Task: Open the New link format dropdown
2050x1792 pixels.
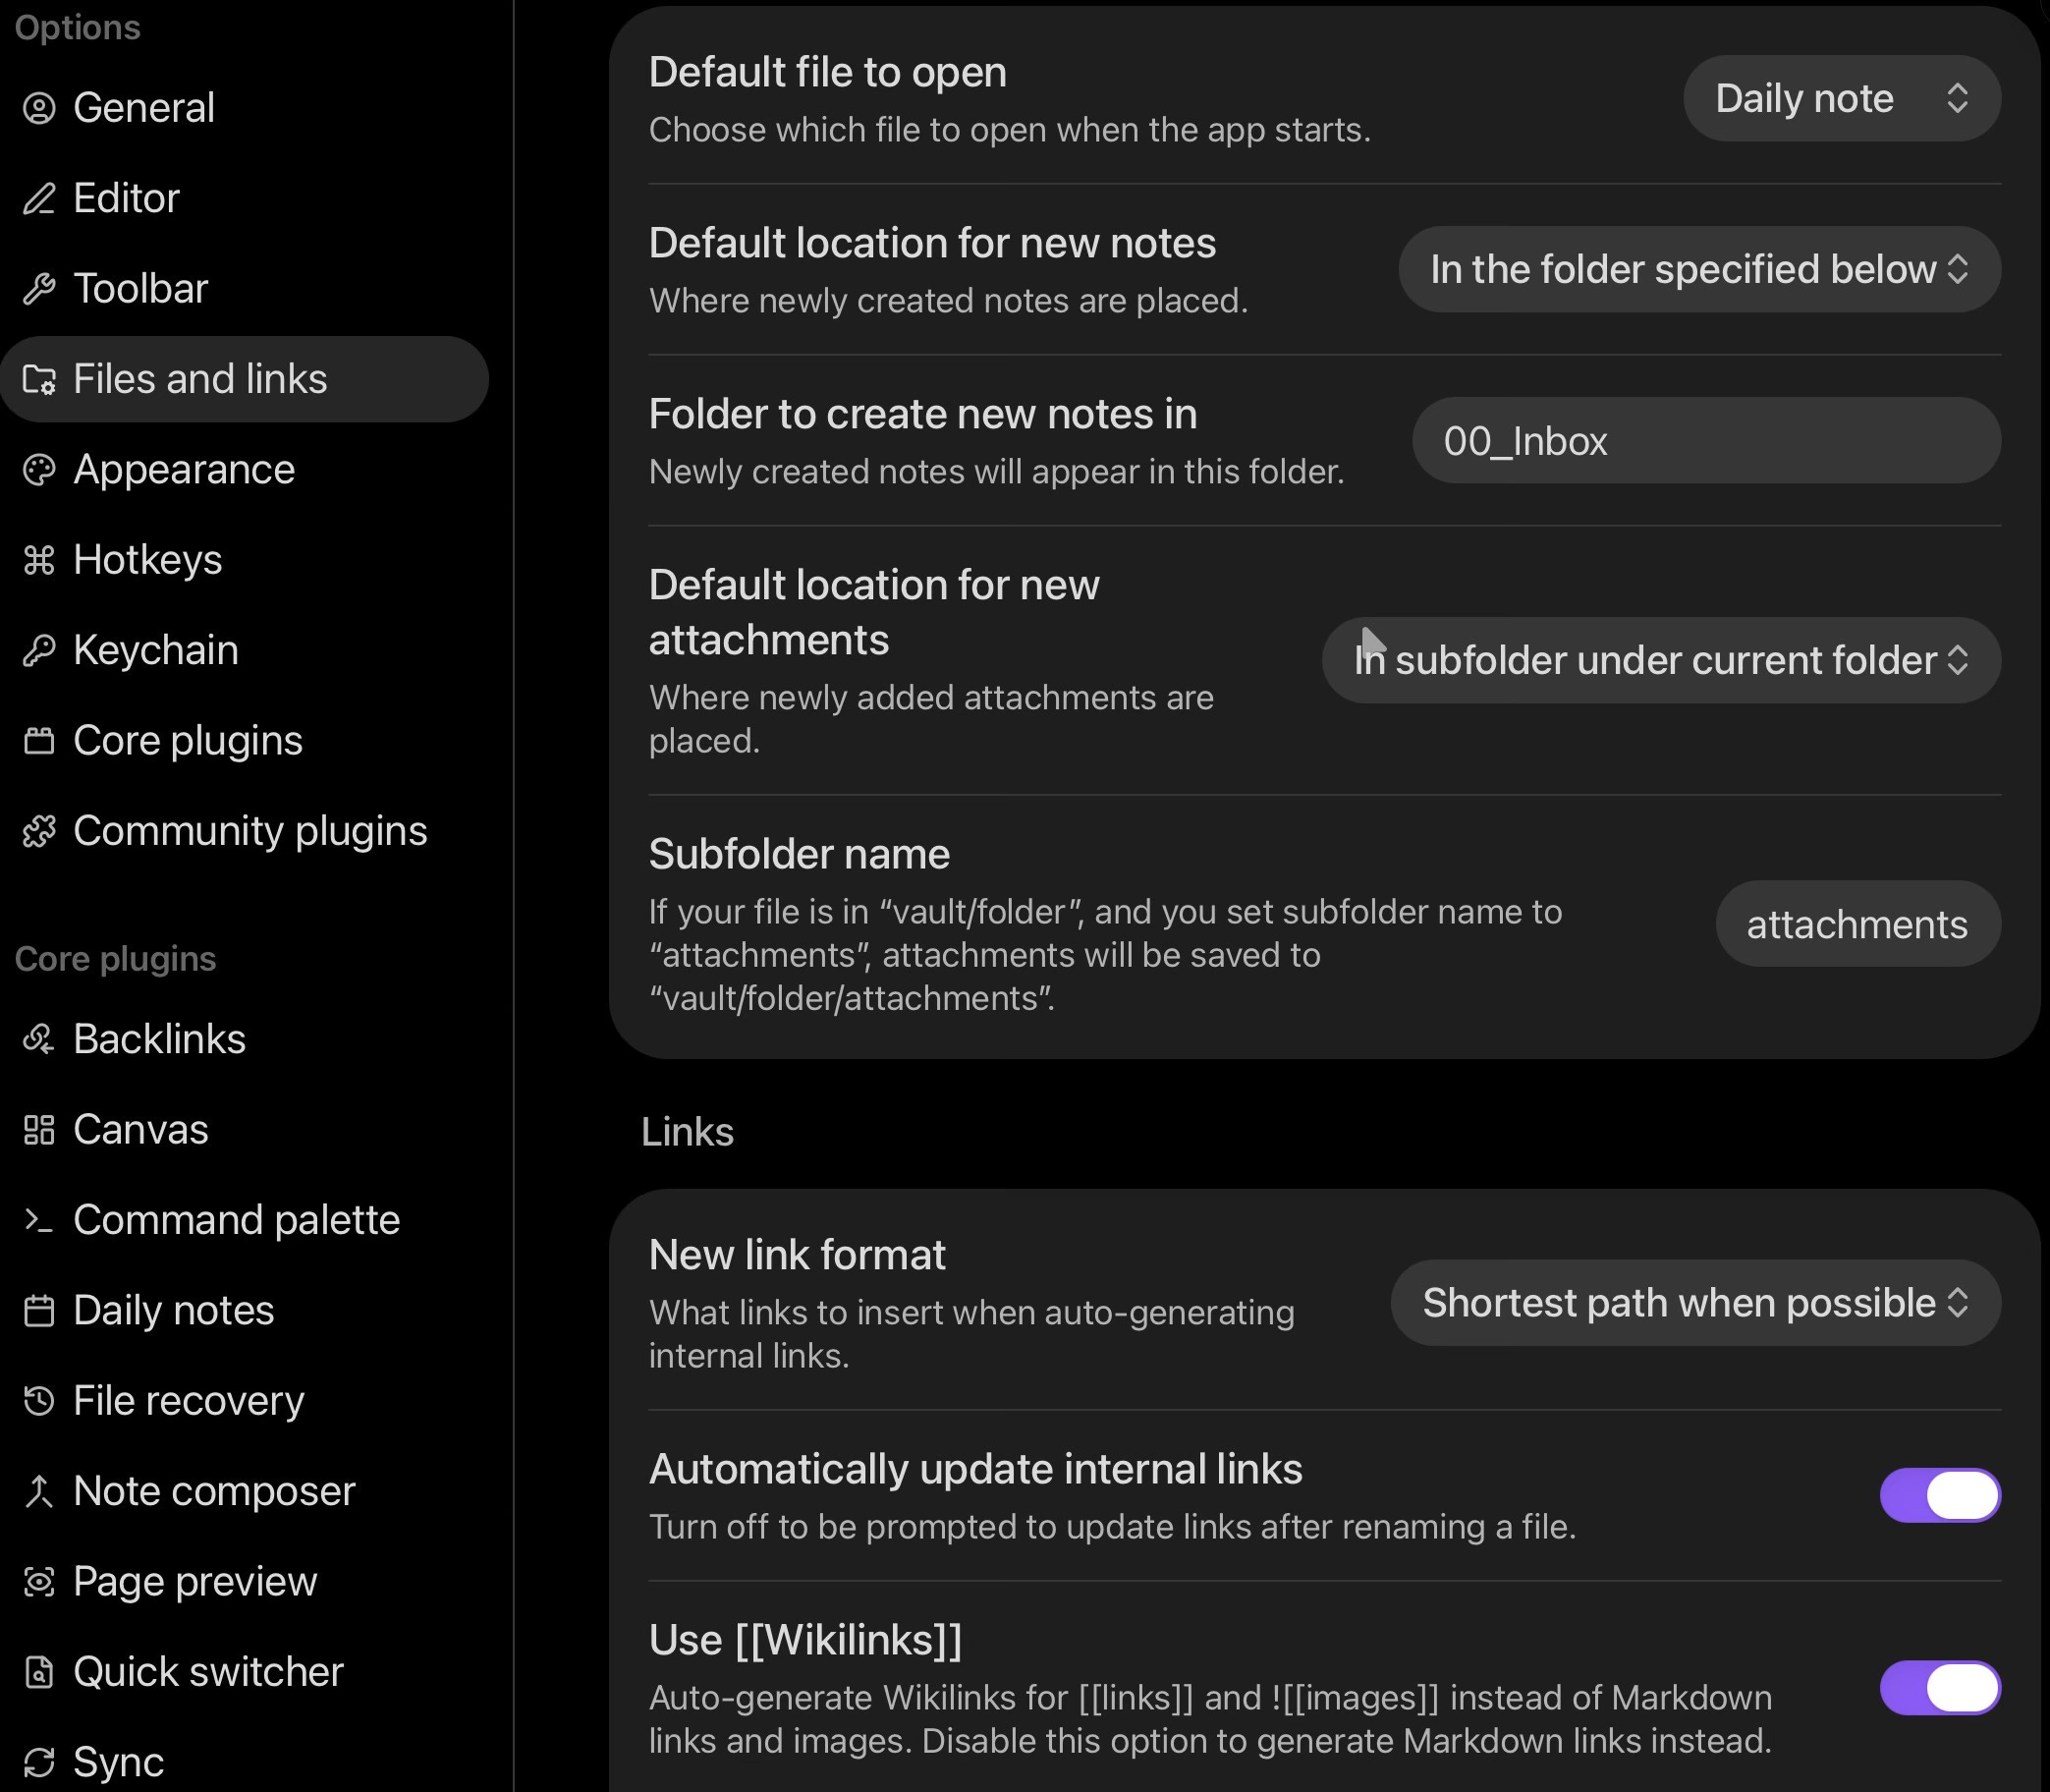Action: pyautogui.click(x=1695, y=1303)
